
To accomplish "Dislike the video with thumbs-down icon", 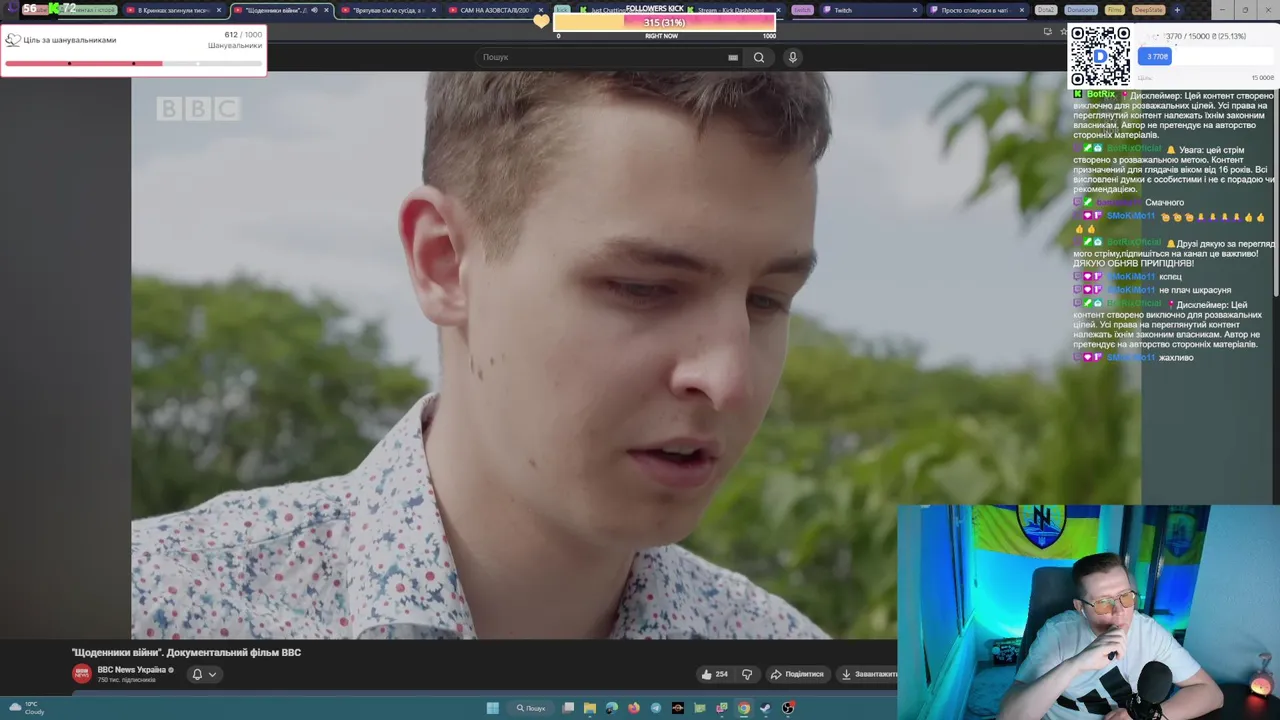I will pyautogui.click(x=746, y=674).
